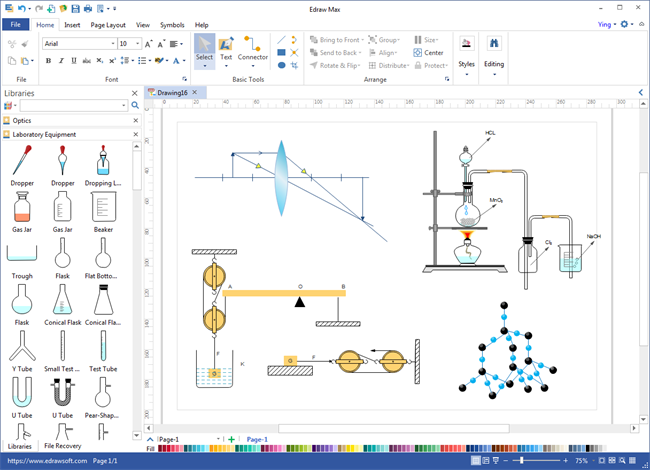Toggle italic text formatting
Viewport: 650px width, 470px height.
[x=61, y=61]
